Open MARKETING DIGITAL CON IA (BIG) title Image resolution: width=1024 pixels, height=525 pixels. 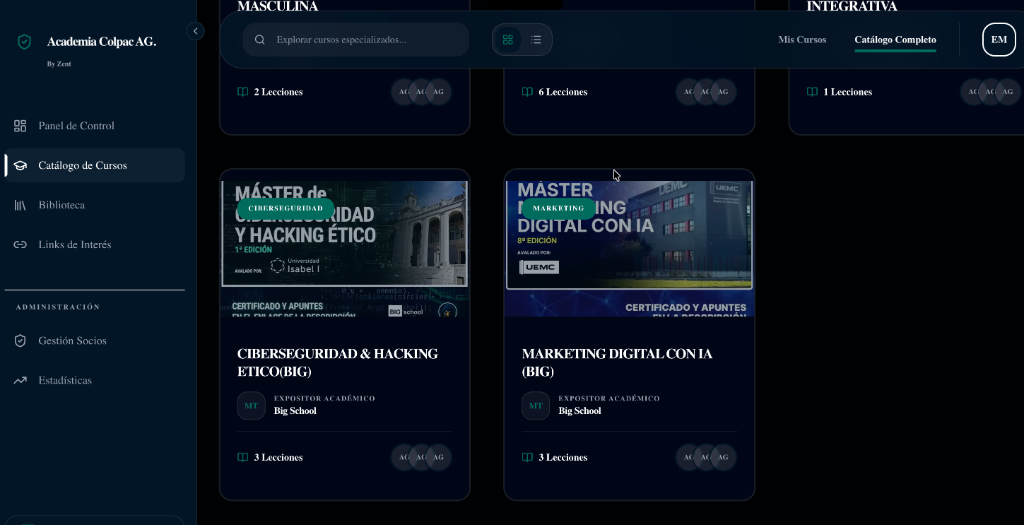coord(616,362)
